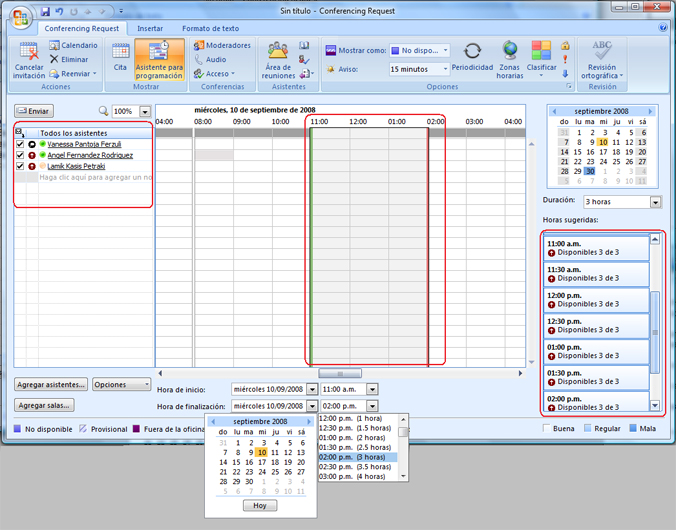
Task: Save using the quick access floppy icon
Action: tap(45, 12)
